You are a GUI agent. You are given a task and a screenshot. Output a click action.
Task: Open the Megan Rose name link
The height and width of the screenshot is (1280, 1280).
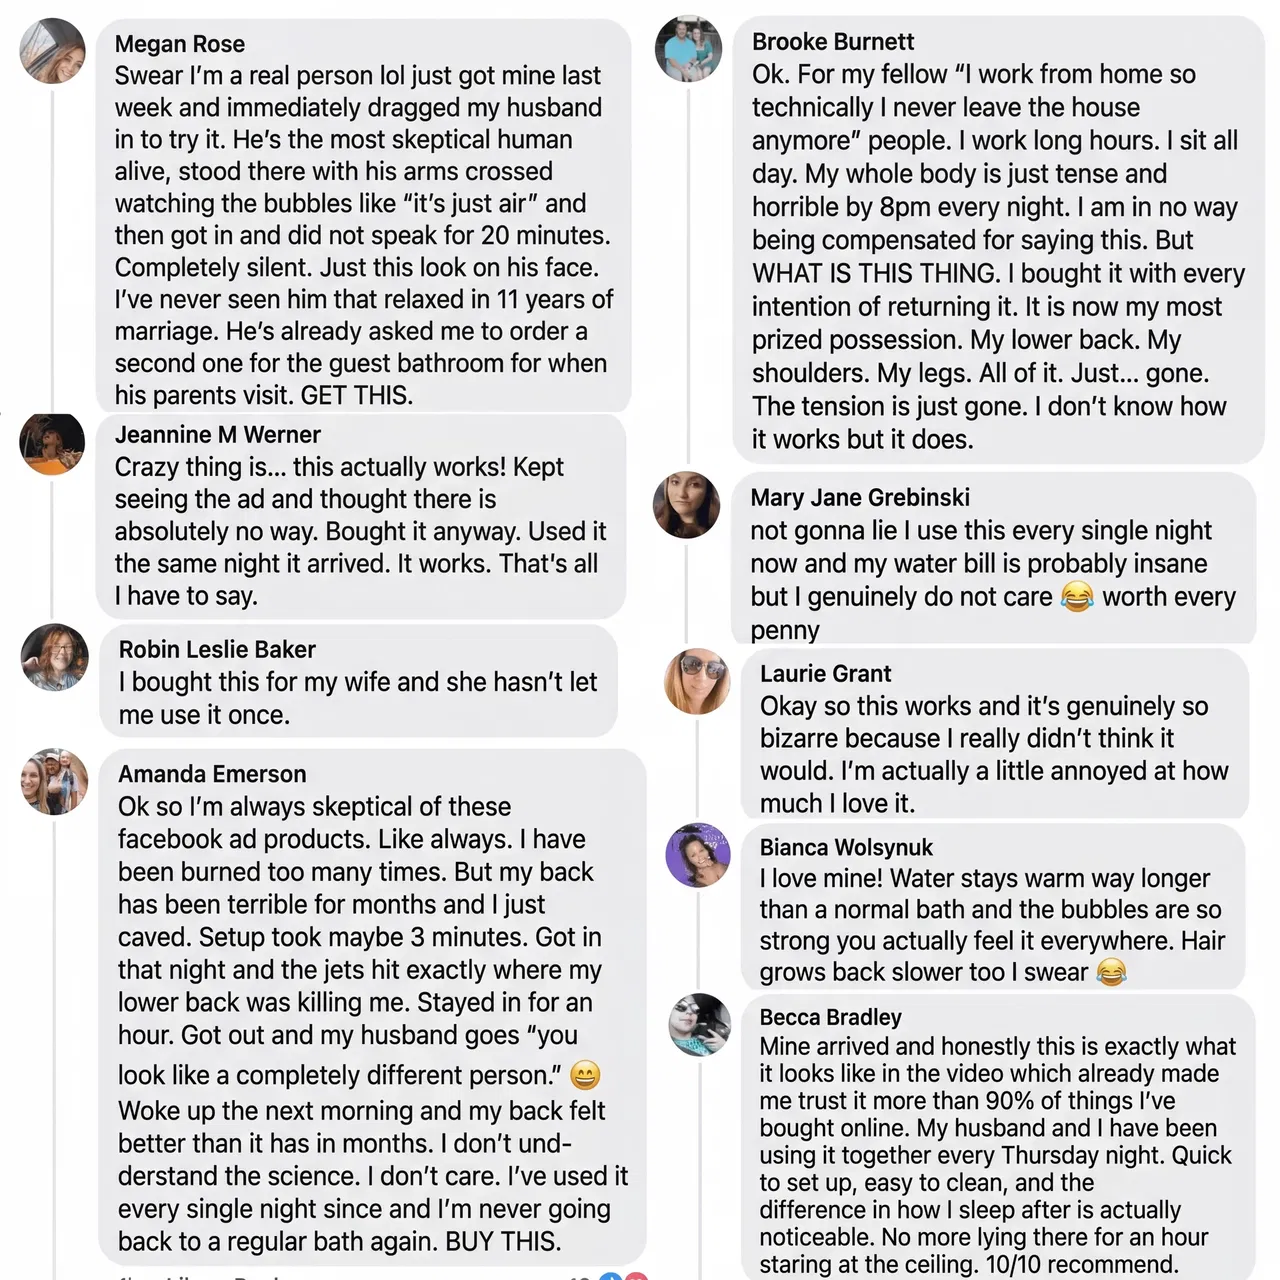[180, 44]
